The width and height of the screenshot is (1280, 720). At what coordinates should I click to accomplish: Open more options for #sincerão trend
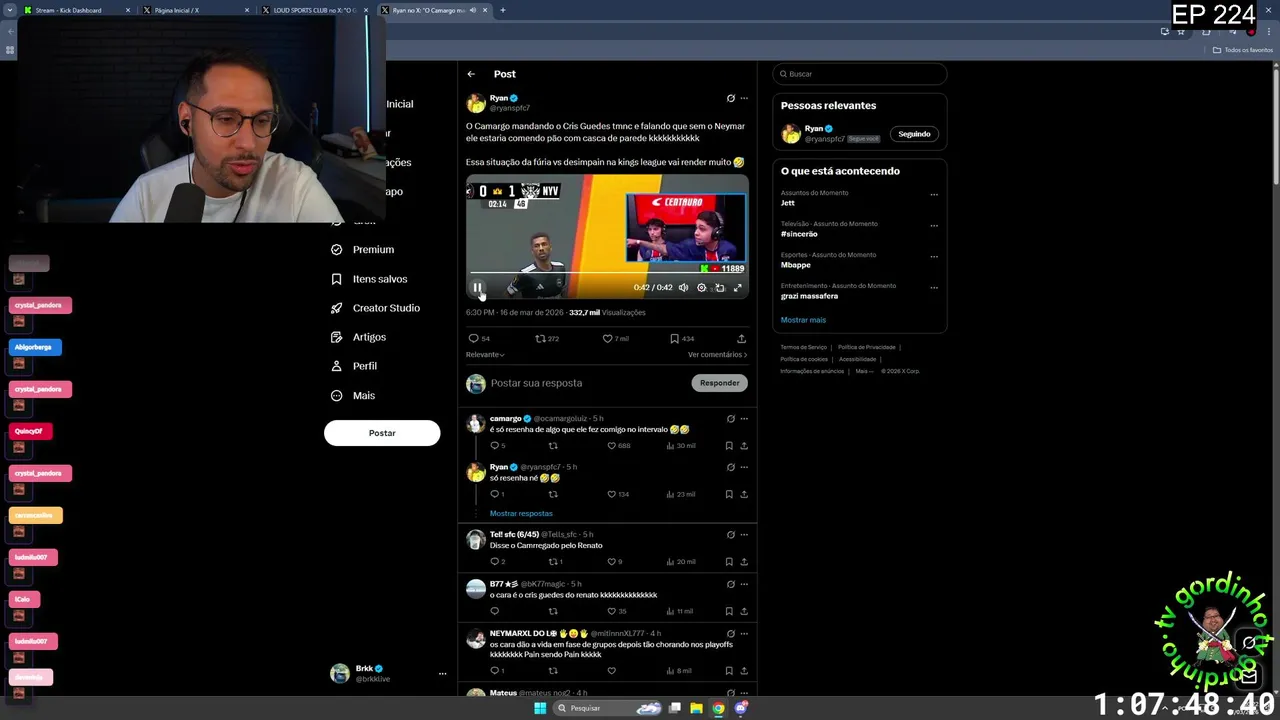[934, 226]
